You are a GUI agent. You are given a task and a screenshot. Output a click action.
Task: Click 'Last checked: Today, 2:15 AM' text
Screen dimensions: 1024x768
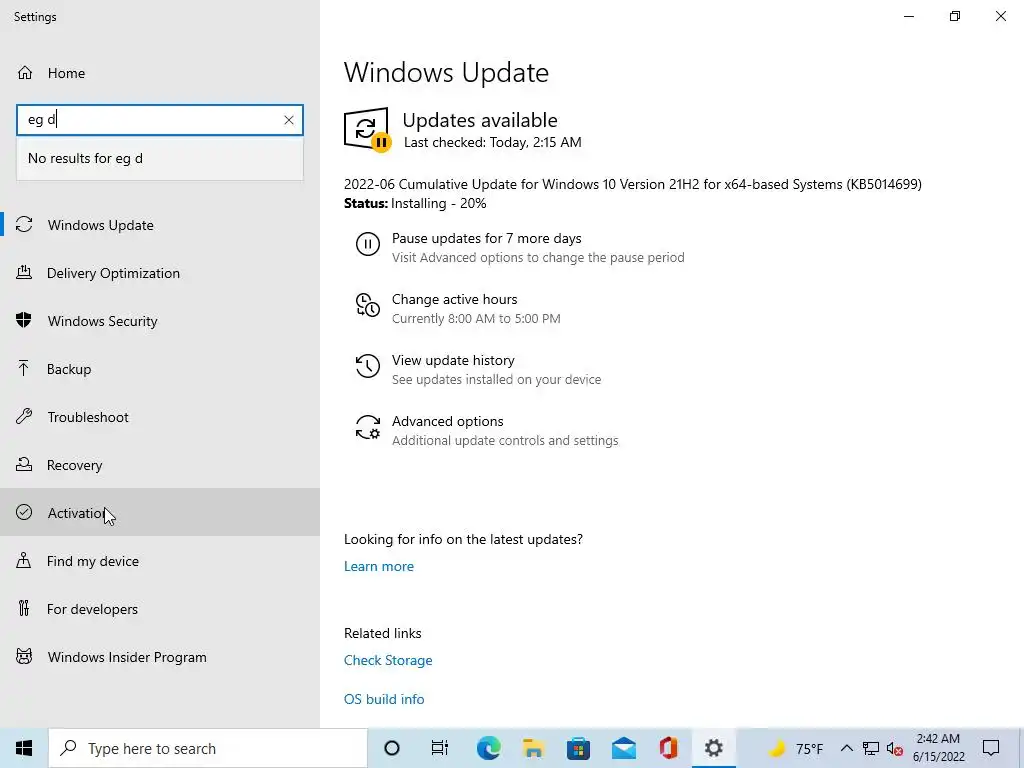pyautogui.click(x=492, y=142)
